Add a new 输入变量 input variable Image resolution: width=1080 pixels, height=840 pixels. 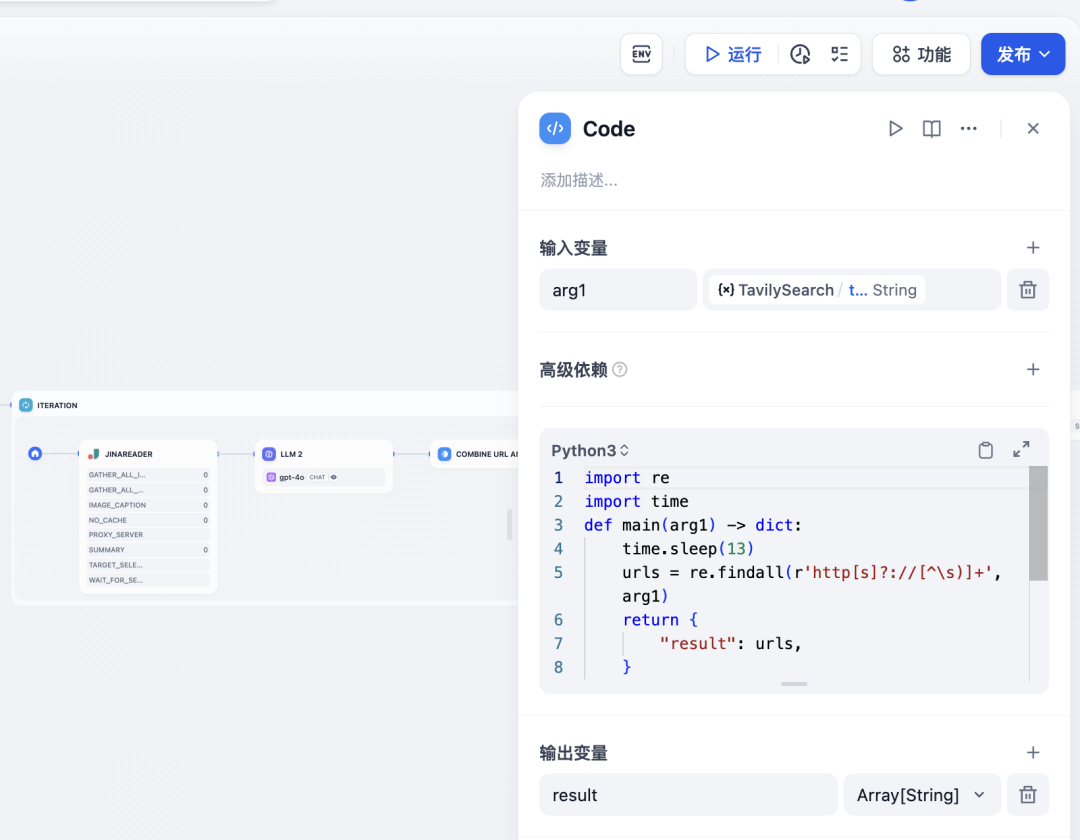pos(1032,248)
